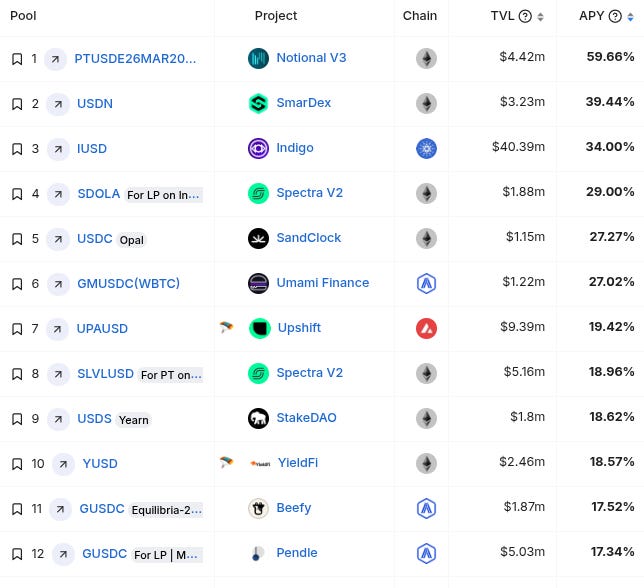Click the Umami Finance logo icon
The image size is (644, 588).
(258, 283)
